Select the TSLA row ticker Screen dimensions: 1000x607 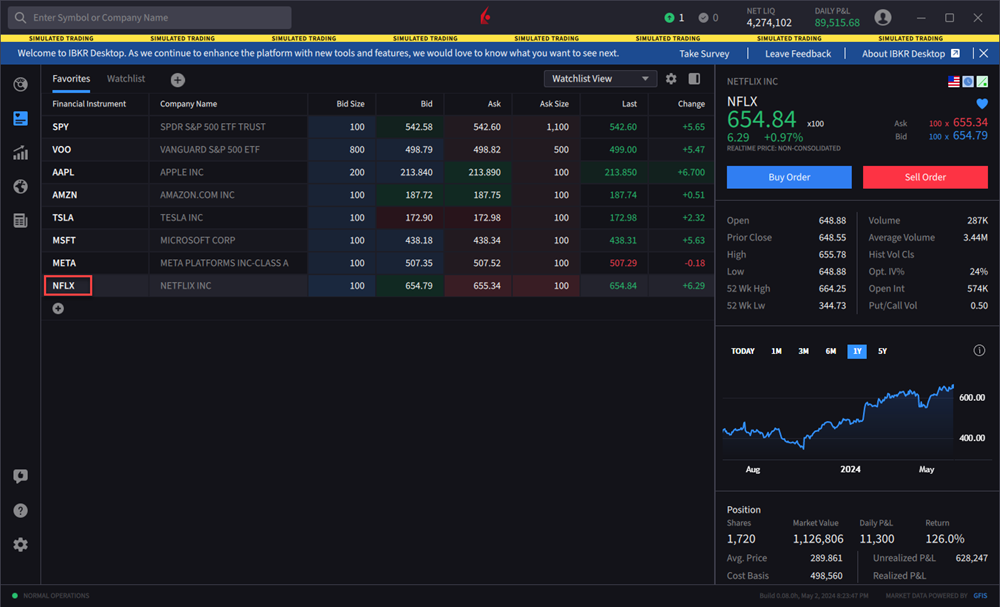pos(62,217)
